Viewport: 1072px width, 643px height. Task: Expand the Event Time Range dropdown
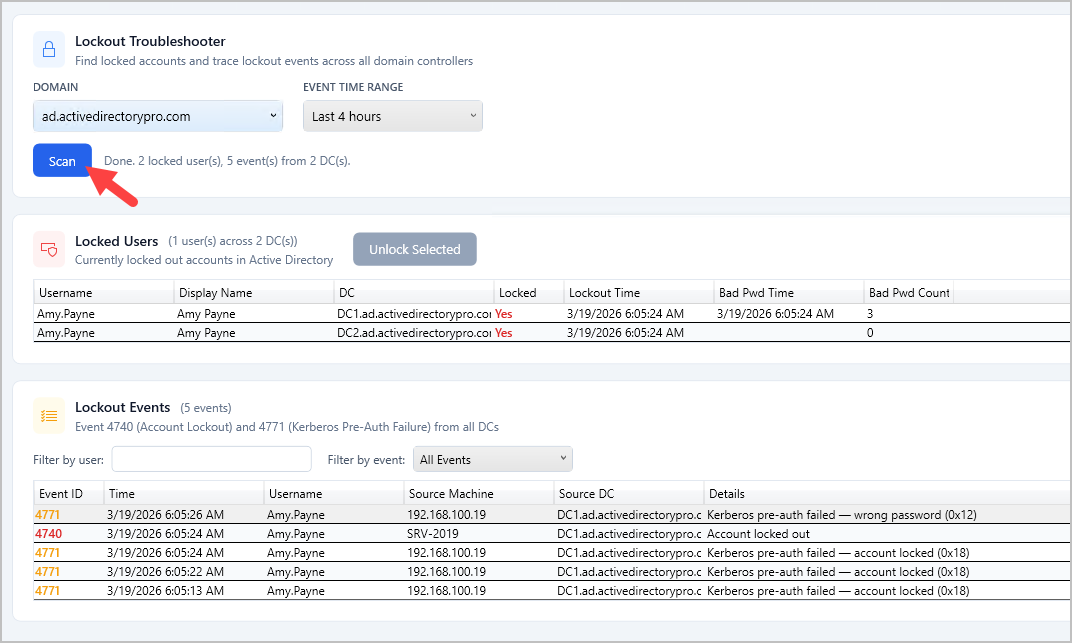(392, 116)
